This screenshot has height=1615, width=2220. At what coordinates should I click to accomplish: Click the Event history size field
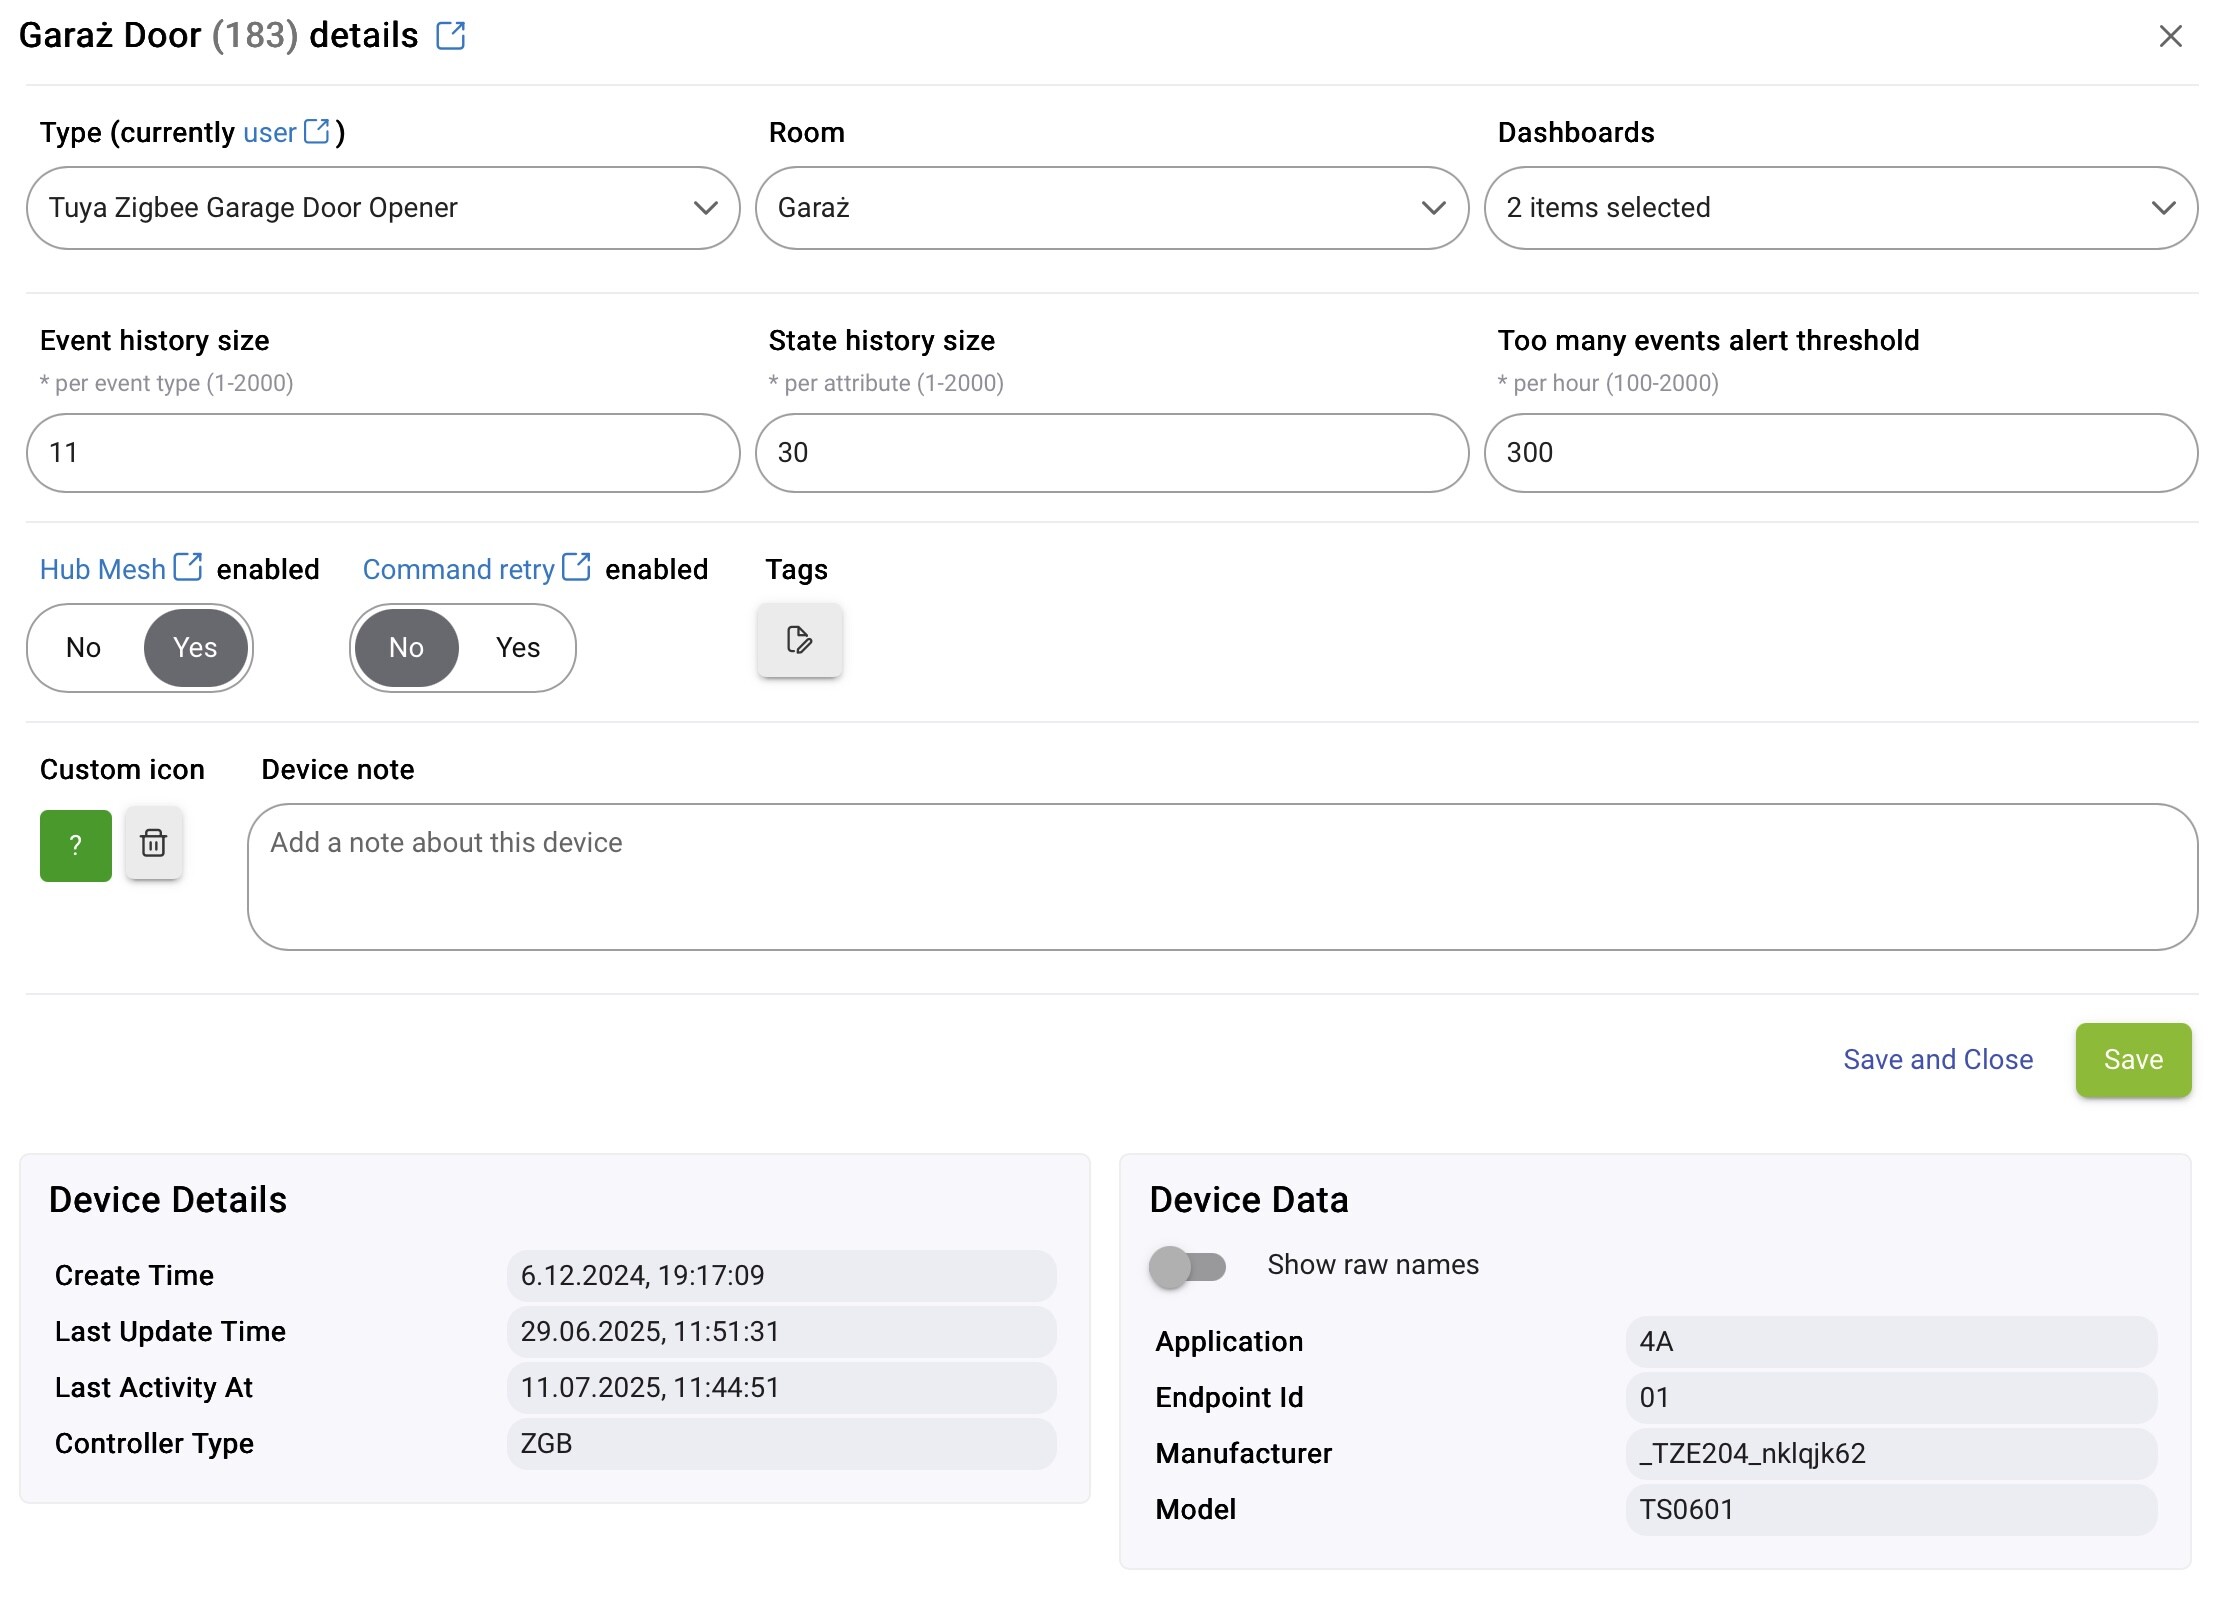point(383,453)
